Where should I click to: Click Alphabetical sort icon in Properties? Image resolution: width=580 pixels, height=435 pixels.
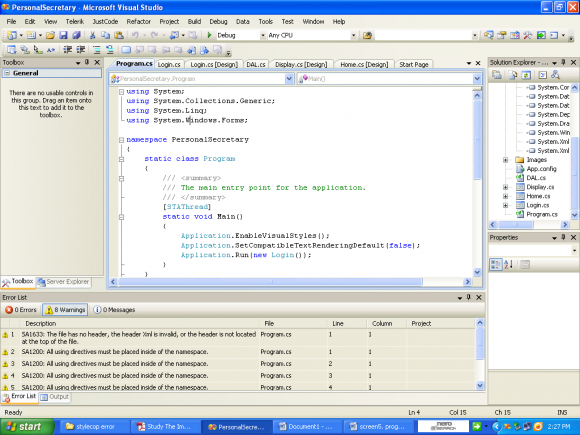click(509, 264)
